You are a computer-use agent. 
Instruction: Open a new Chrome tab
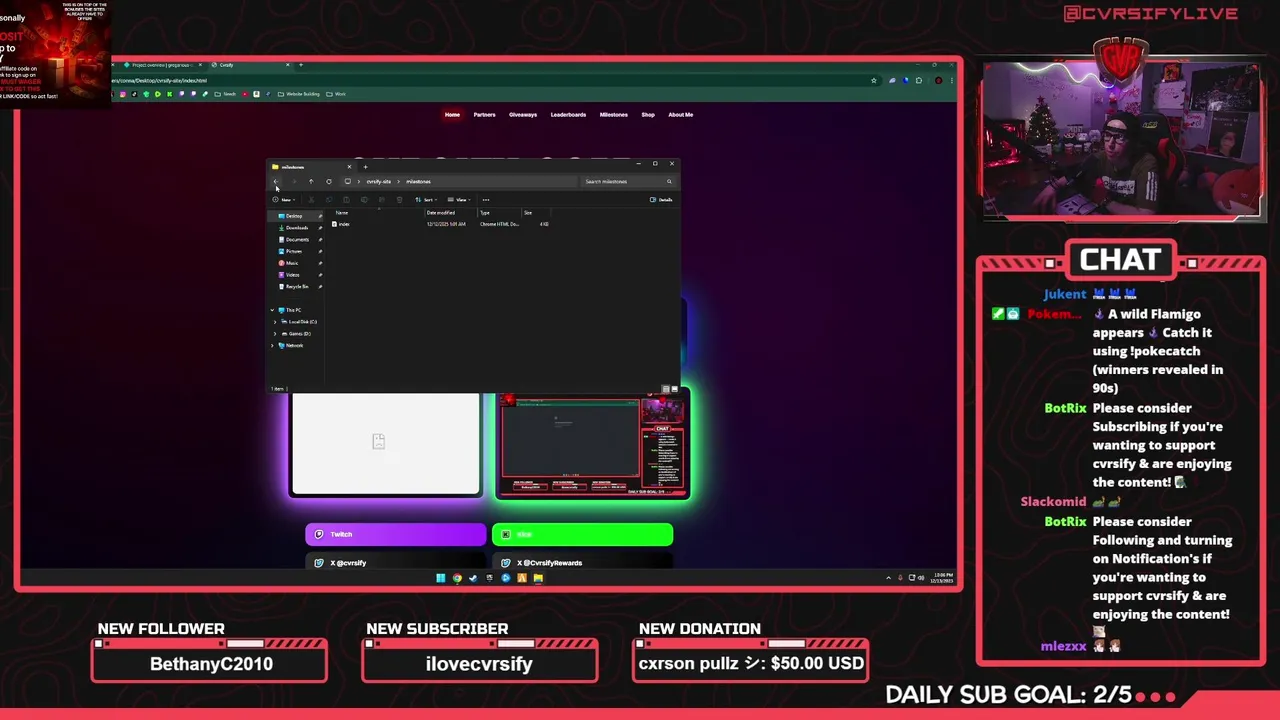[x=301, y=65]
